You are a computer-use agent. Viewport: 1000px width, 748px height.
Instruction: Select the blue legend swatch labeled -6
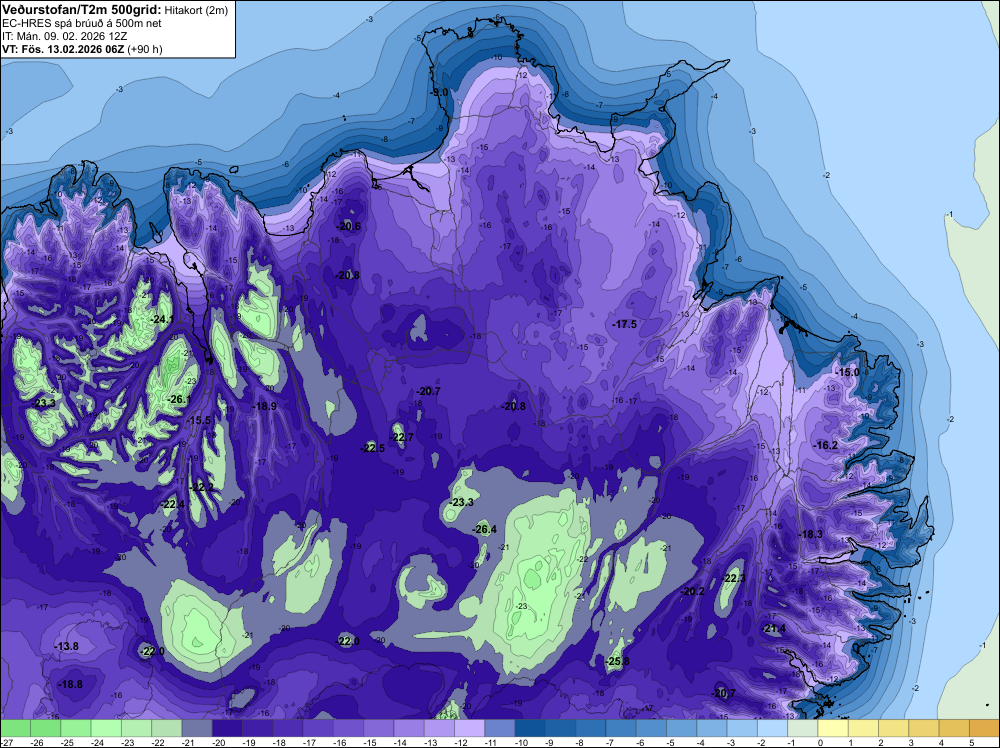[x=651, y=728]
